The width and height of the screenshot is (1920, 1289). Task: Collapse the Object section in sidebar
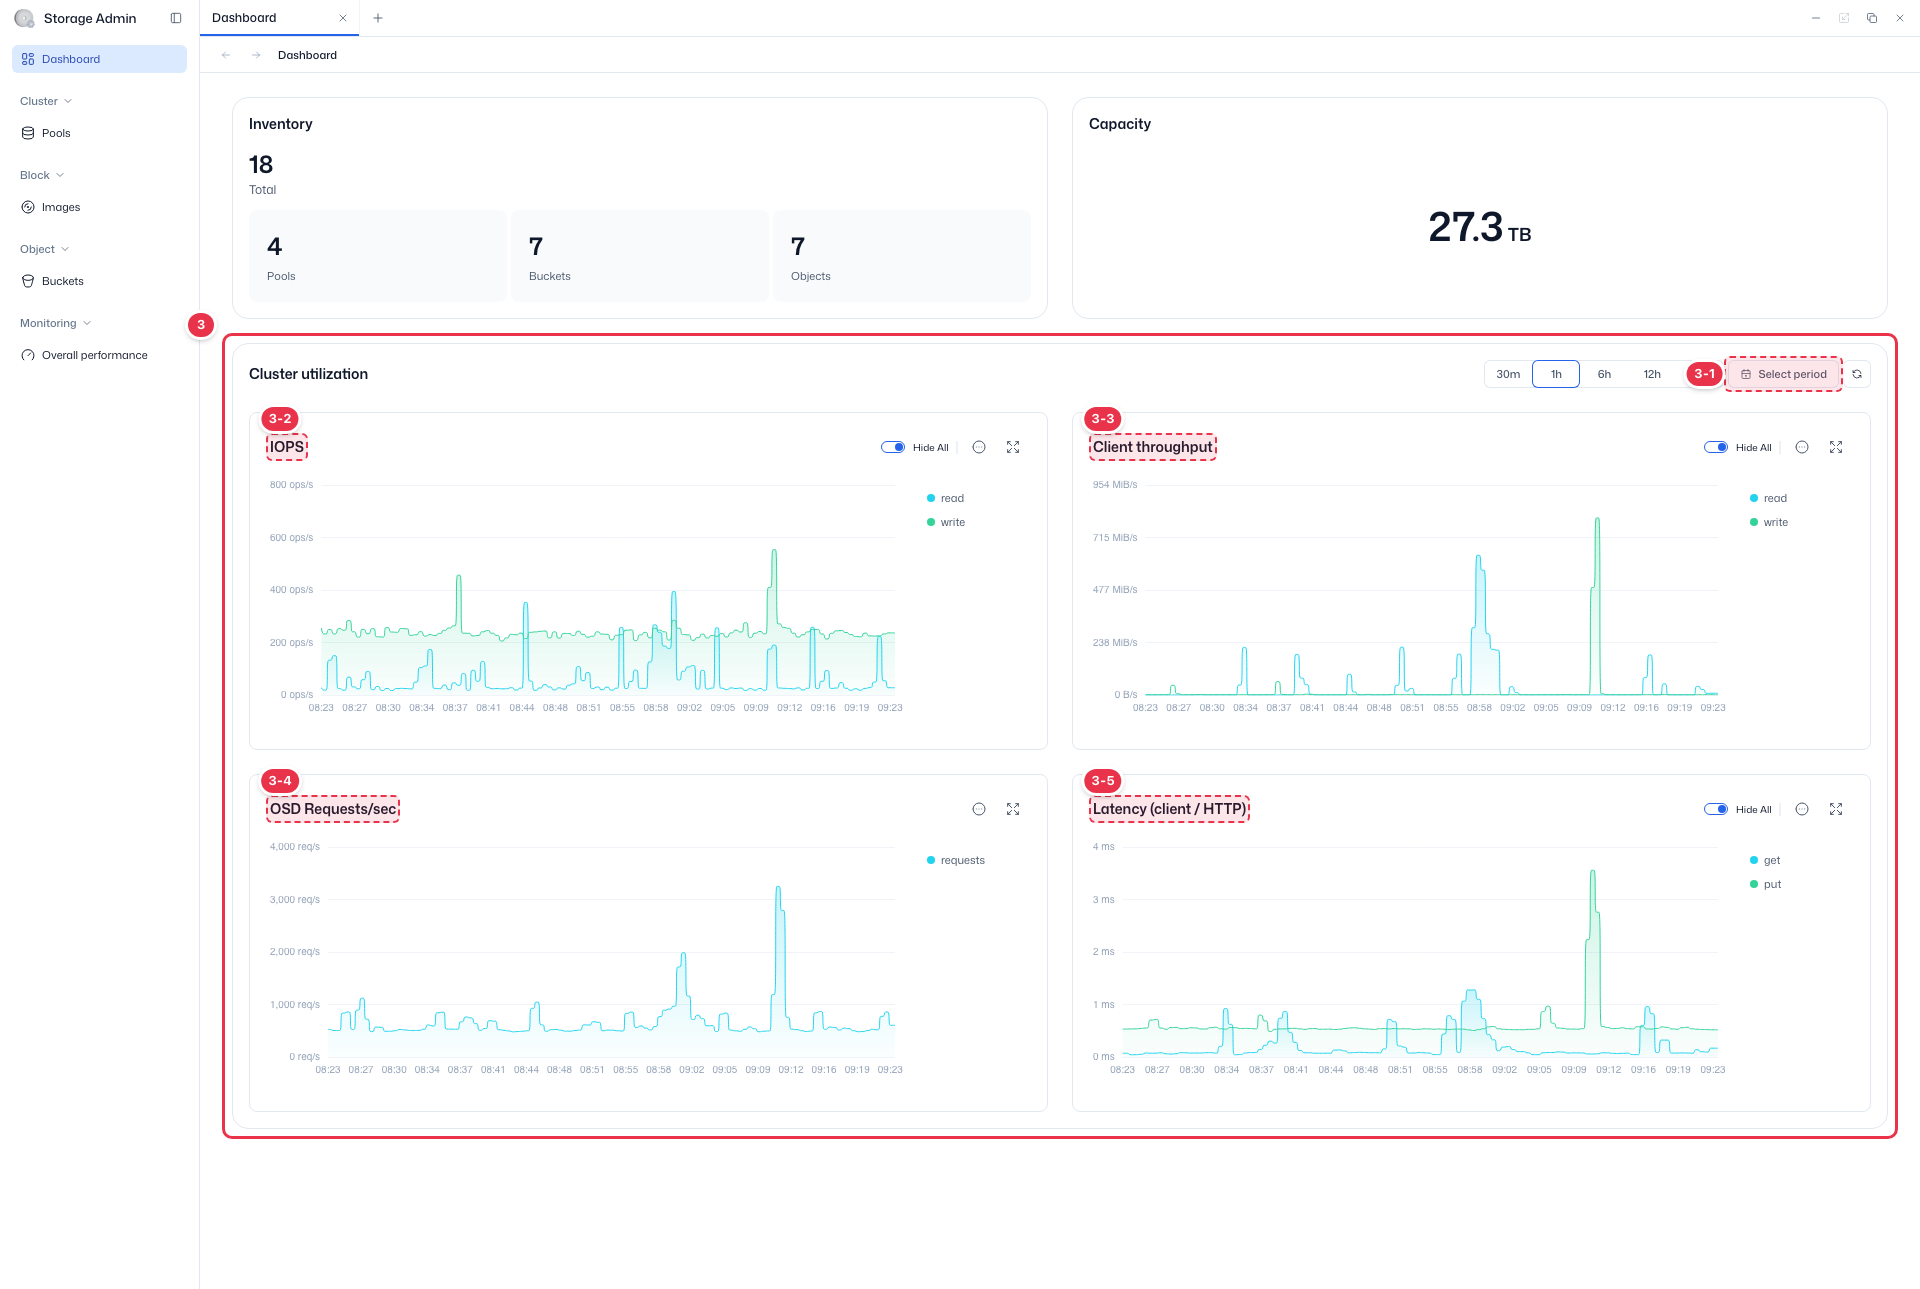(45, 249)
